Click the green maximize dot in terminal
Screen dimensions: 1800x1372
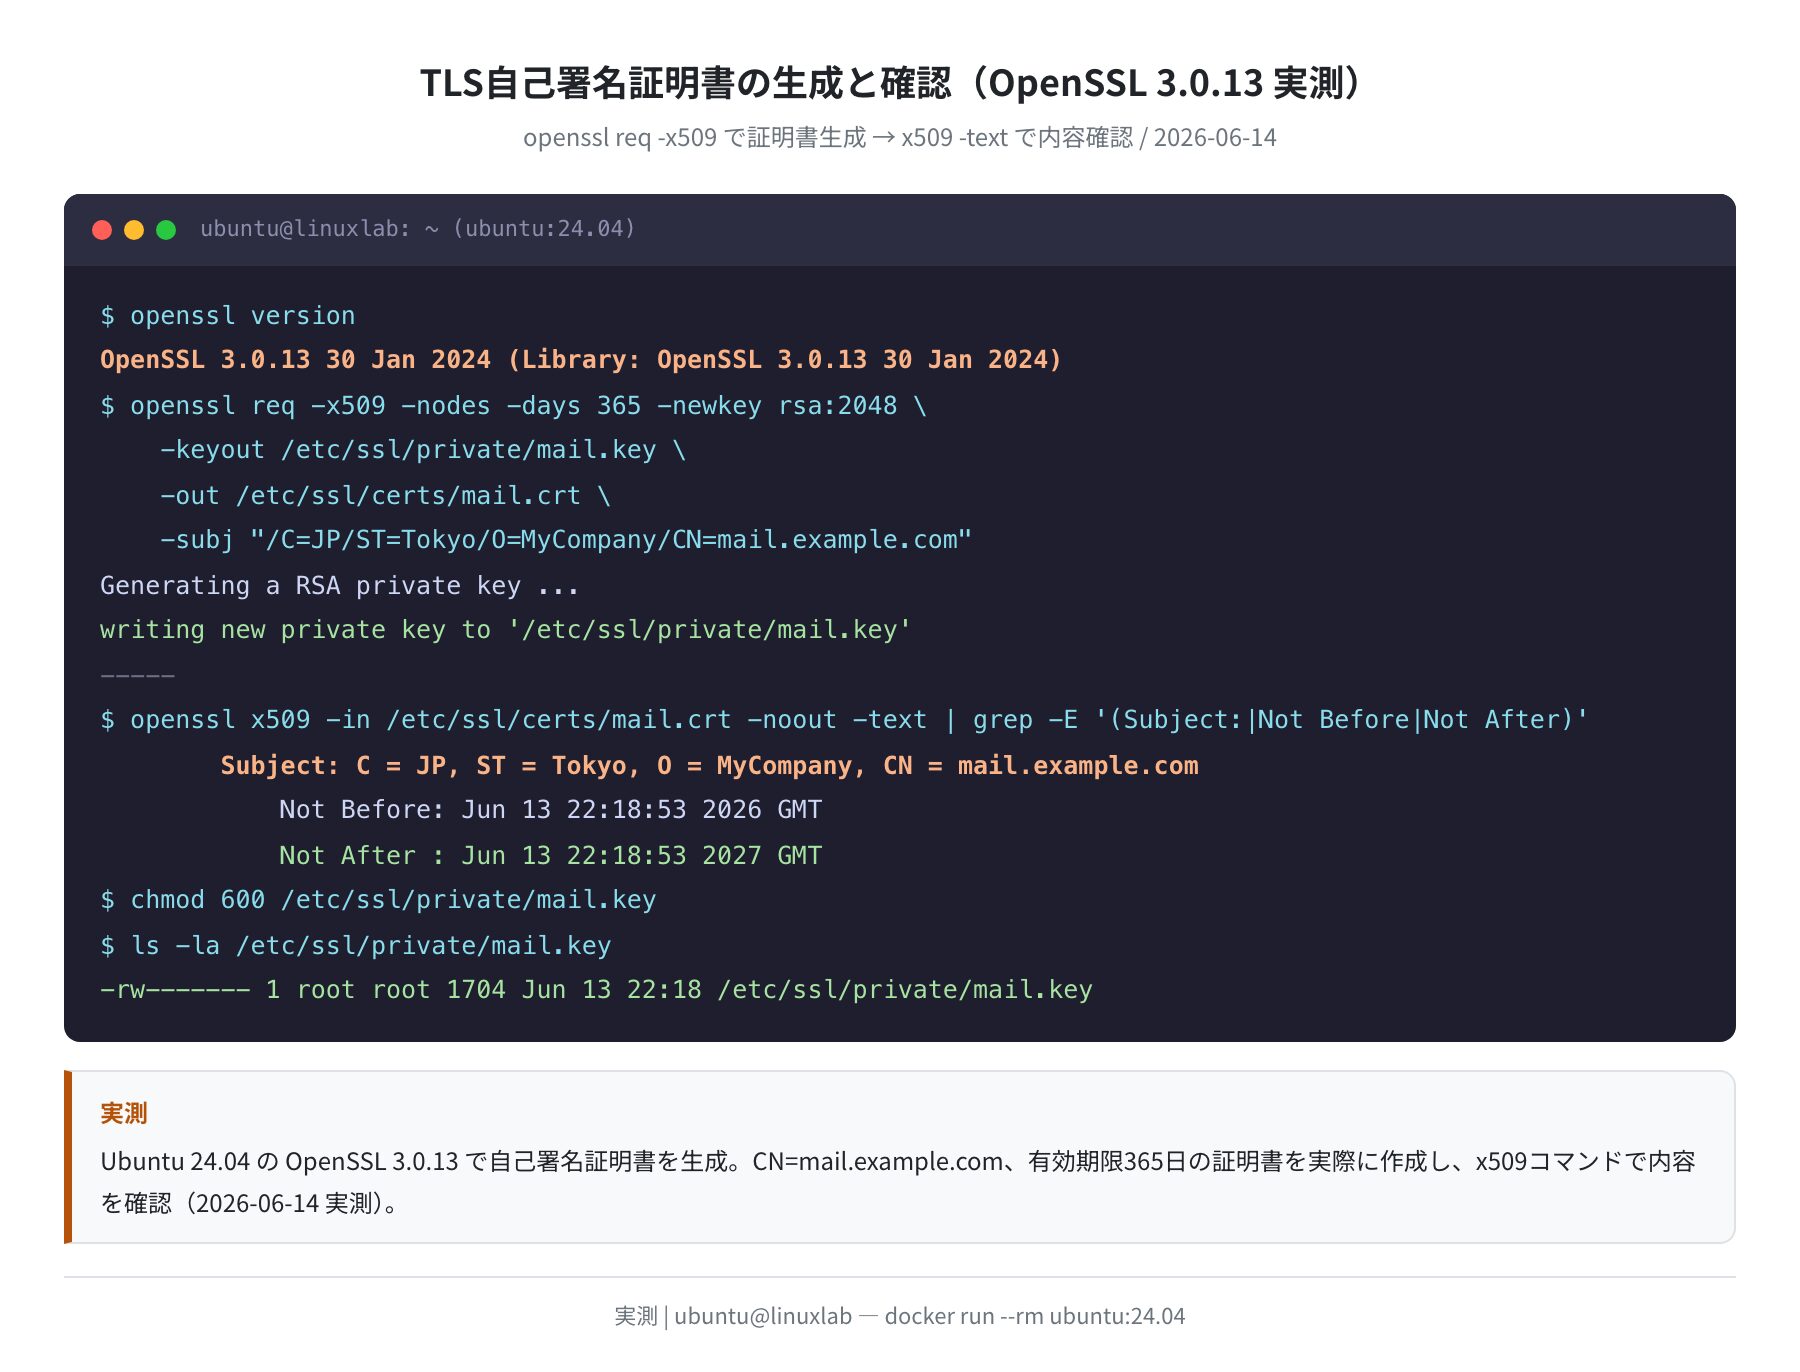166,230
